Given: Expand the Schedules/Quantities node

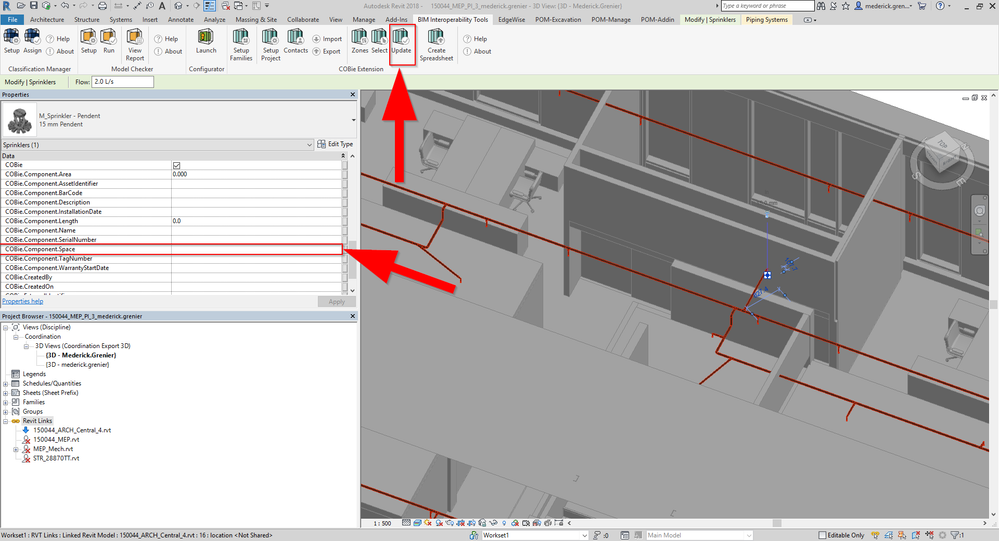Looking at the screenshot, I should 6,384.
